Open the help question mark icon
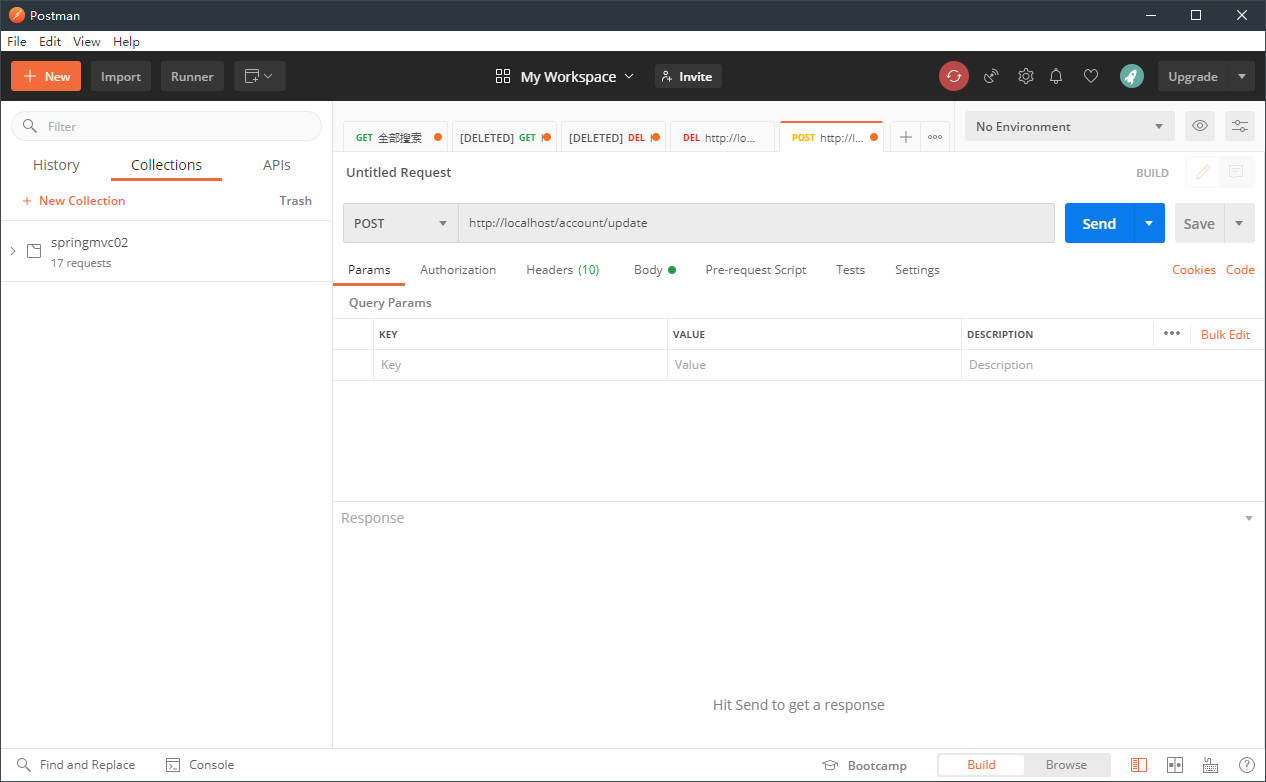 (1247, 765)
